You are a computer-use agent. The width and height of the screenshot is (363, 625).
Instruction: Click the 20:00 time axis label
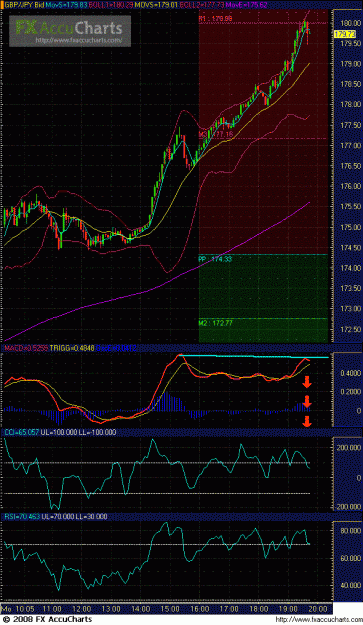point(319,609)
